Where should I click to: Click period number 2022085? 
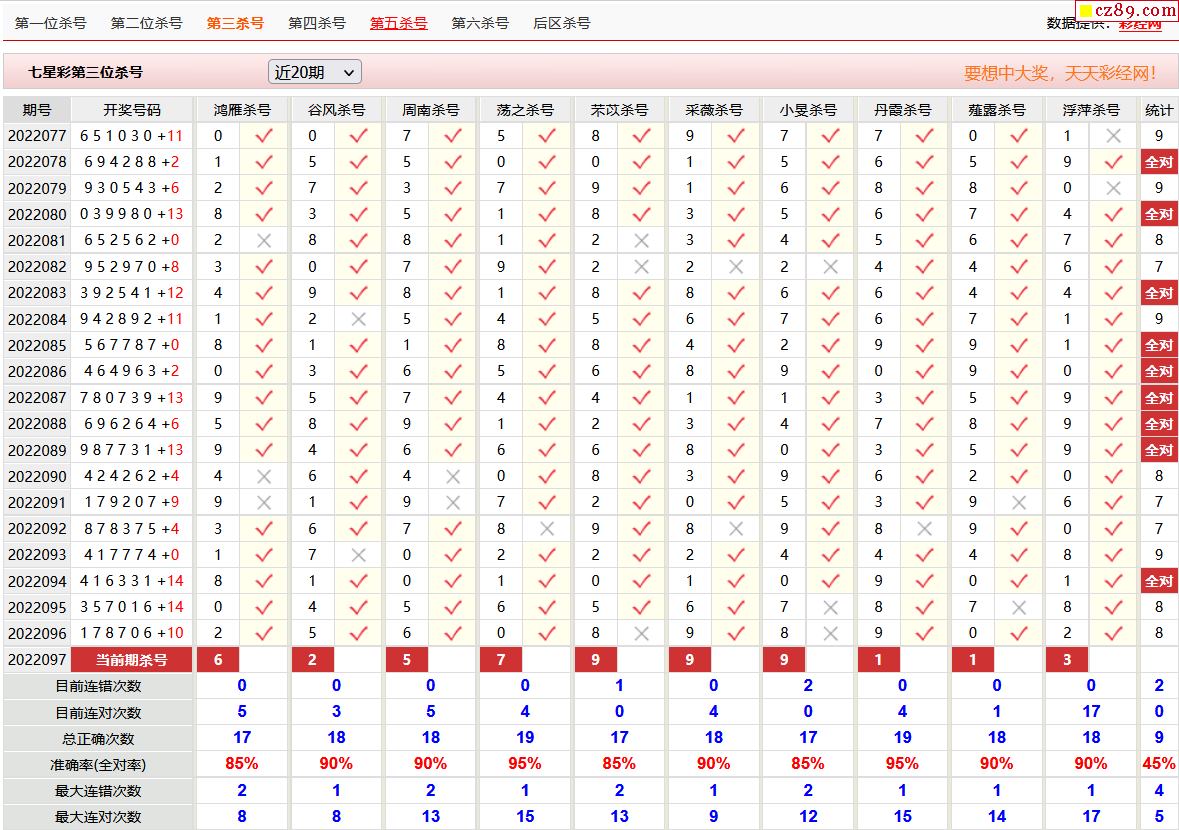tap(37, 345)
